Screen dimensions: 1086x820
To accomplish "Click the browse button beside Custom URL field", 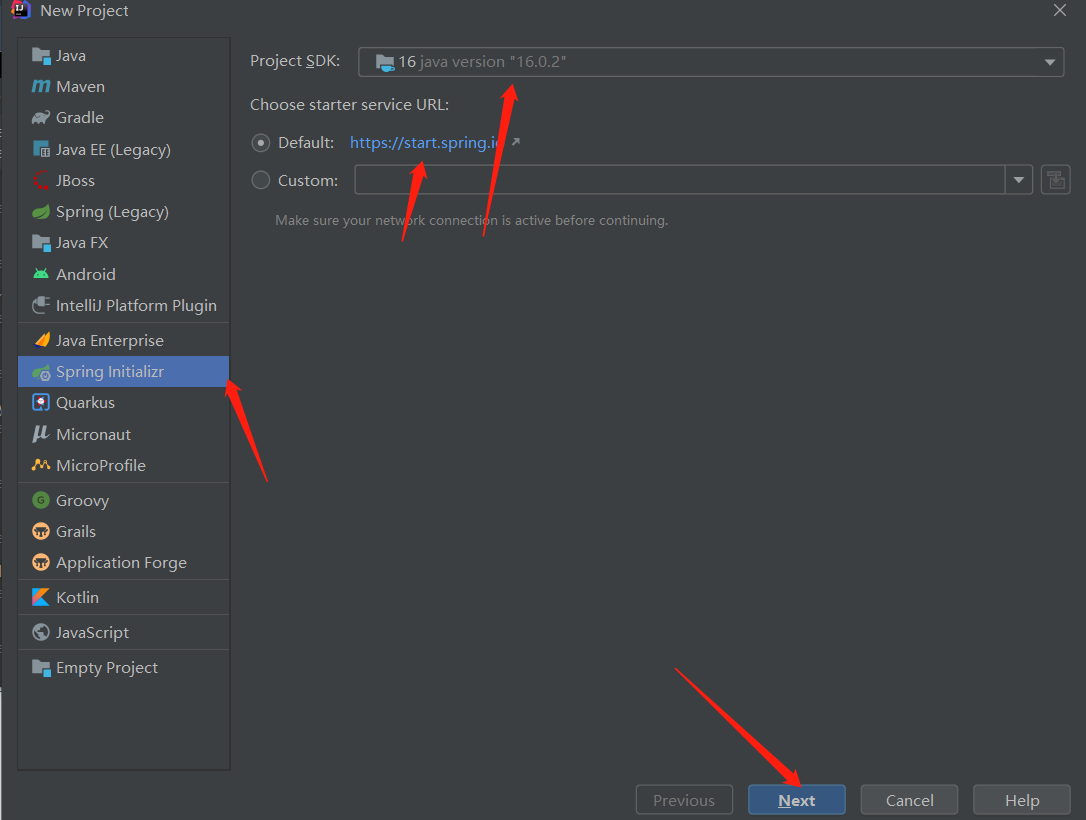I will pyautogui.click(x=1056, y=180).
